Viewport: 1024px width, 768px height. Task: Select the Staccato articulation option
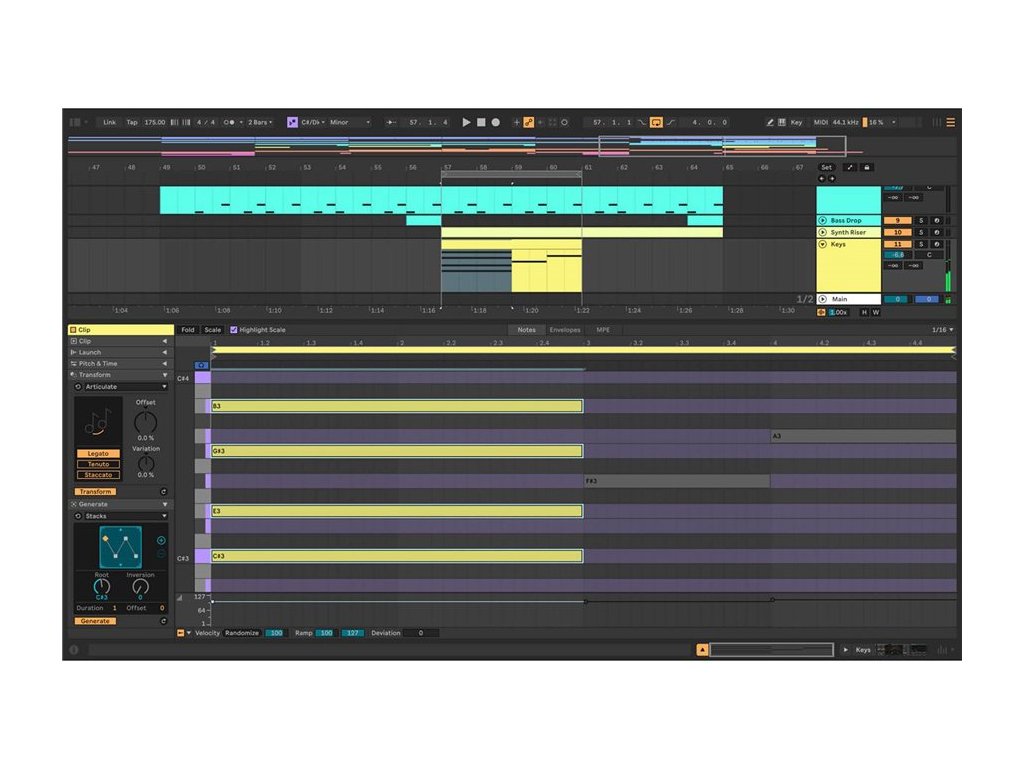click(x=98, y=475)
